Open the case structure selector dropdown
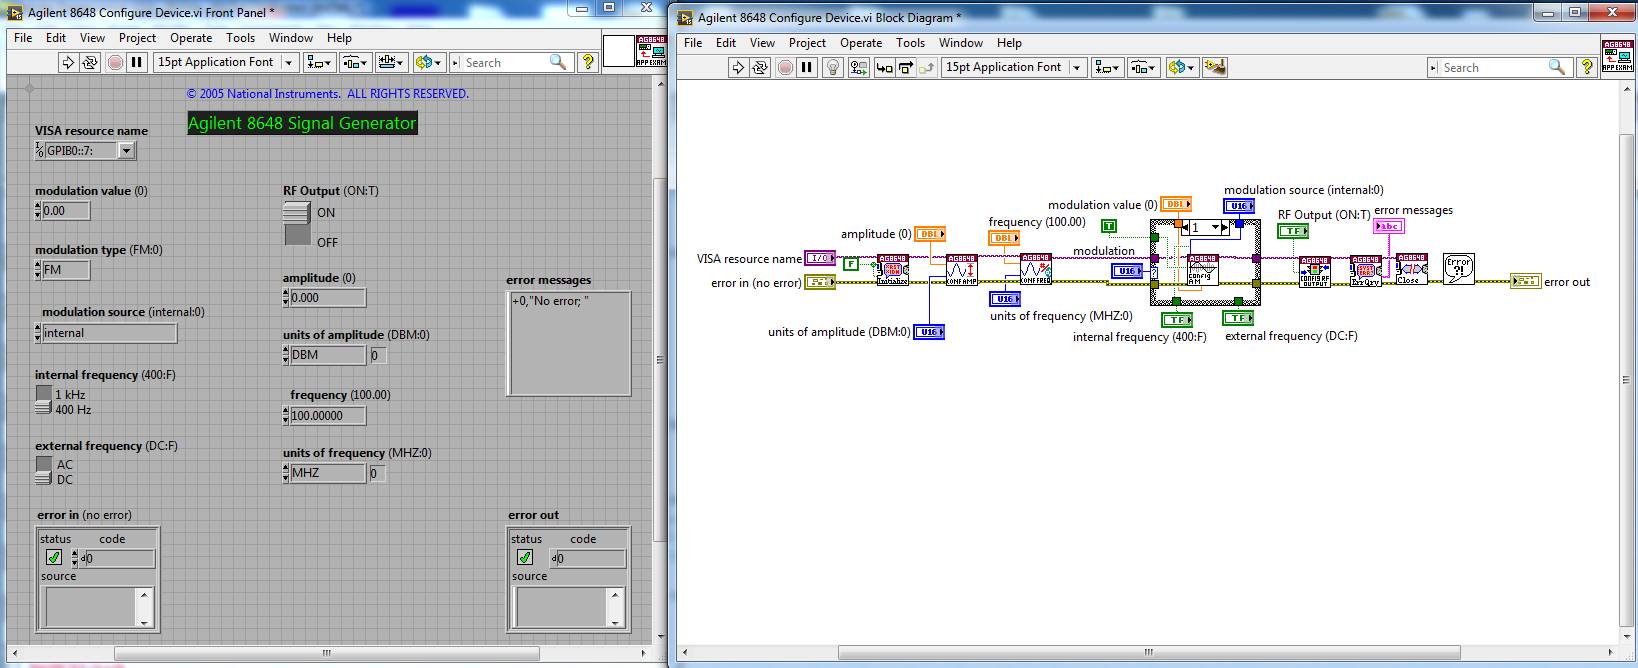Image resolution: width=1638 pixels, height=668 pixels. (1215, 228)
